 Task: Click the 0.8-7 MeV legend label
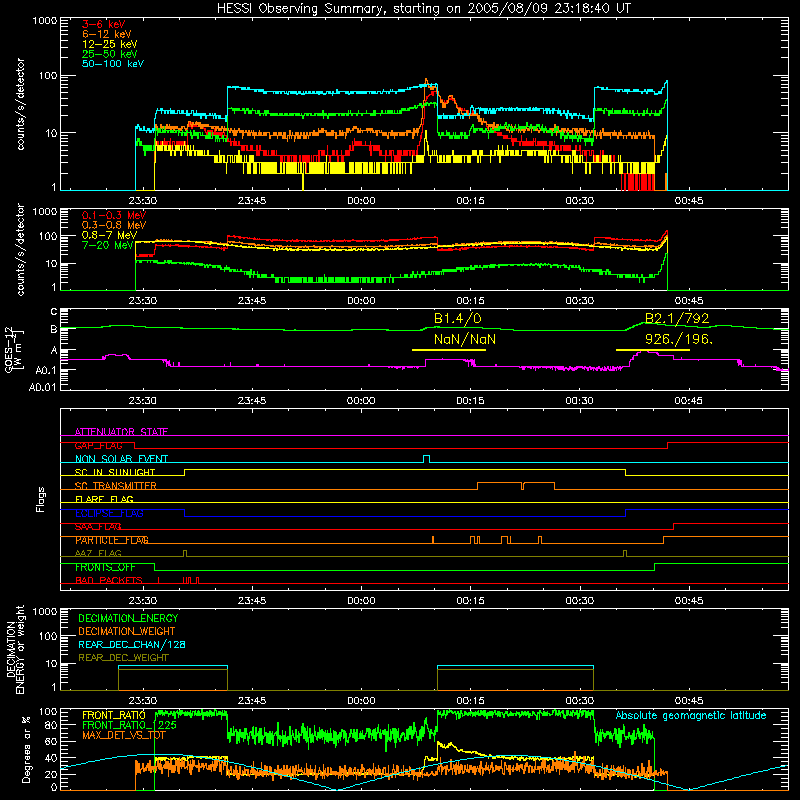click(x=110, y=235)
